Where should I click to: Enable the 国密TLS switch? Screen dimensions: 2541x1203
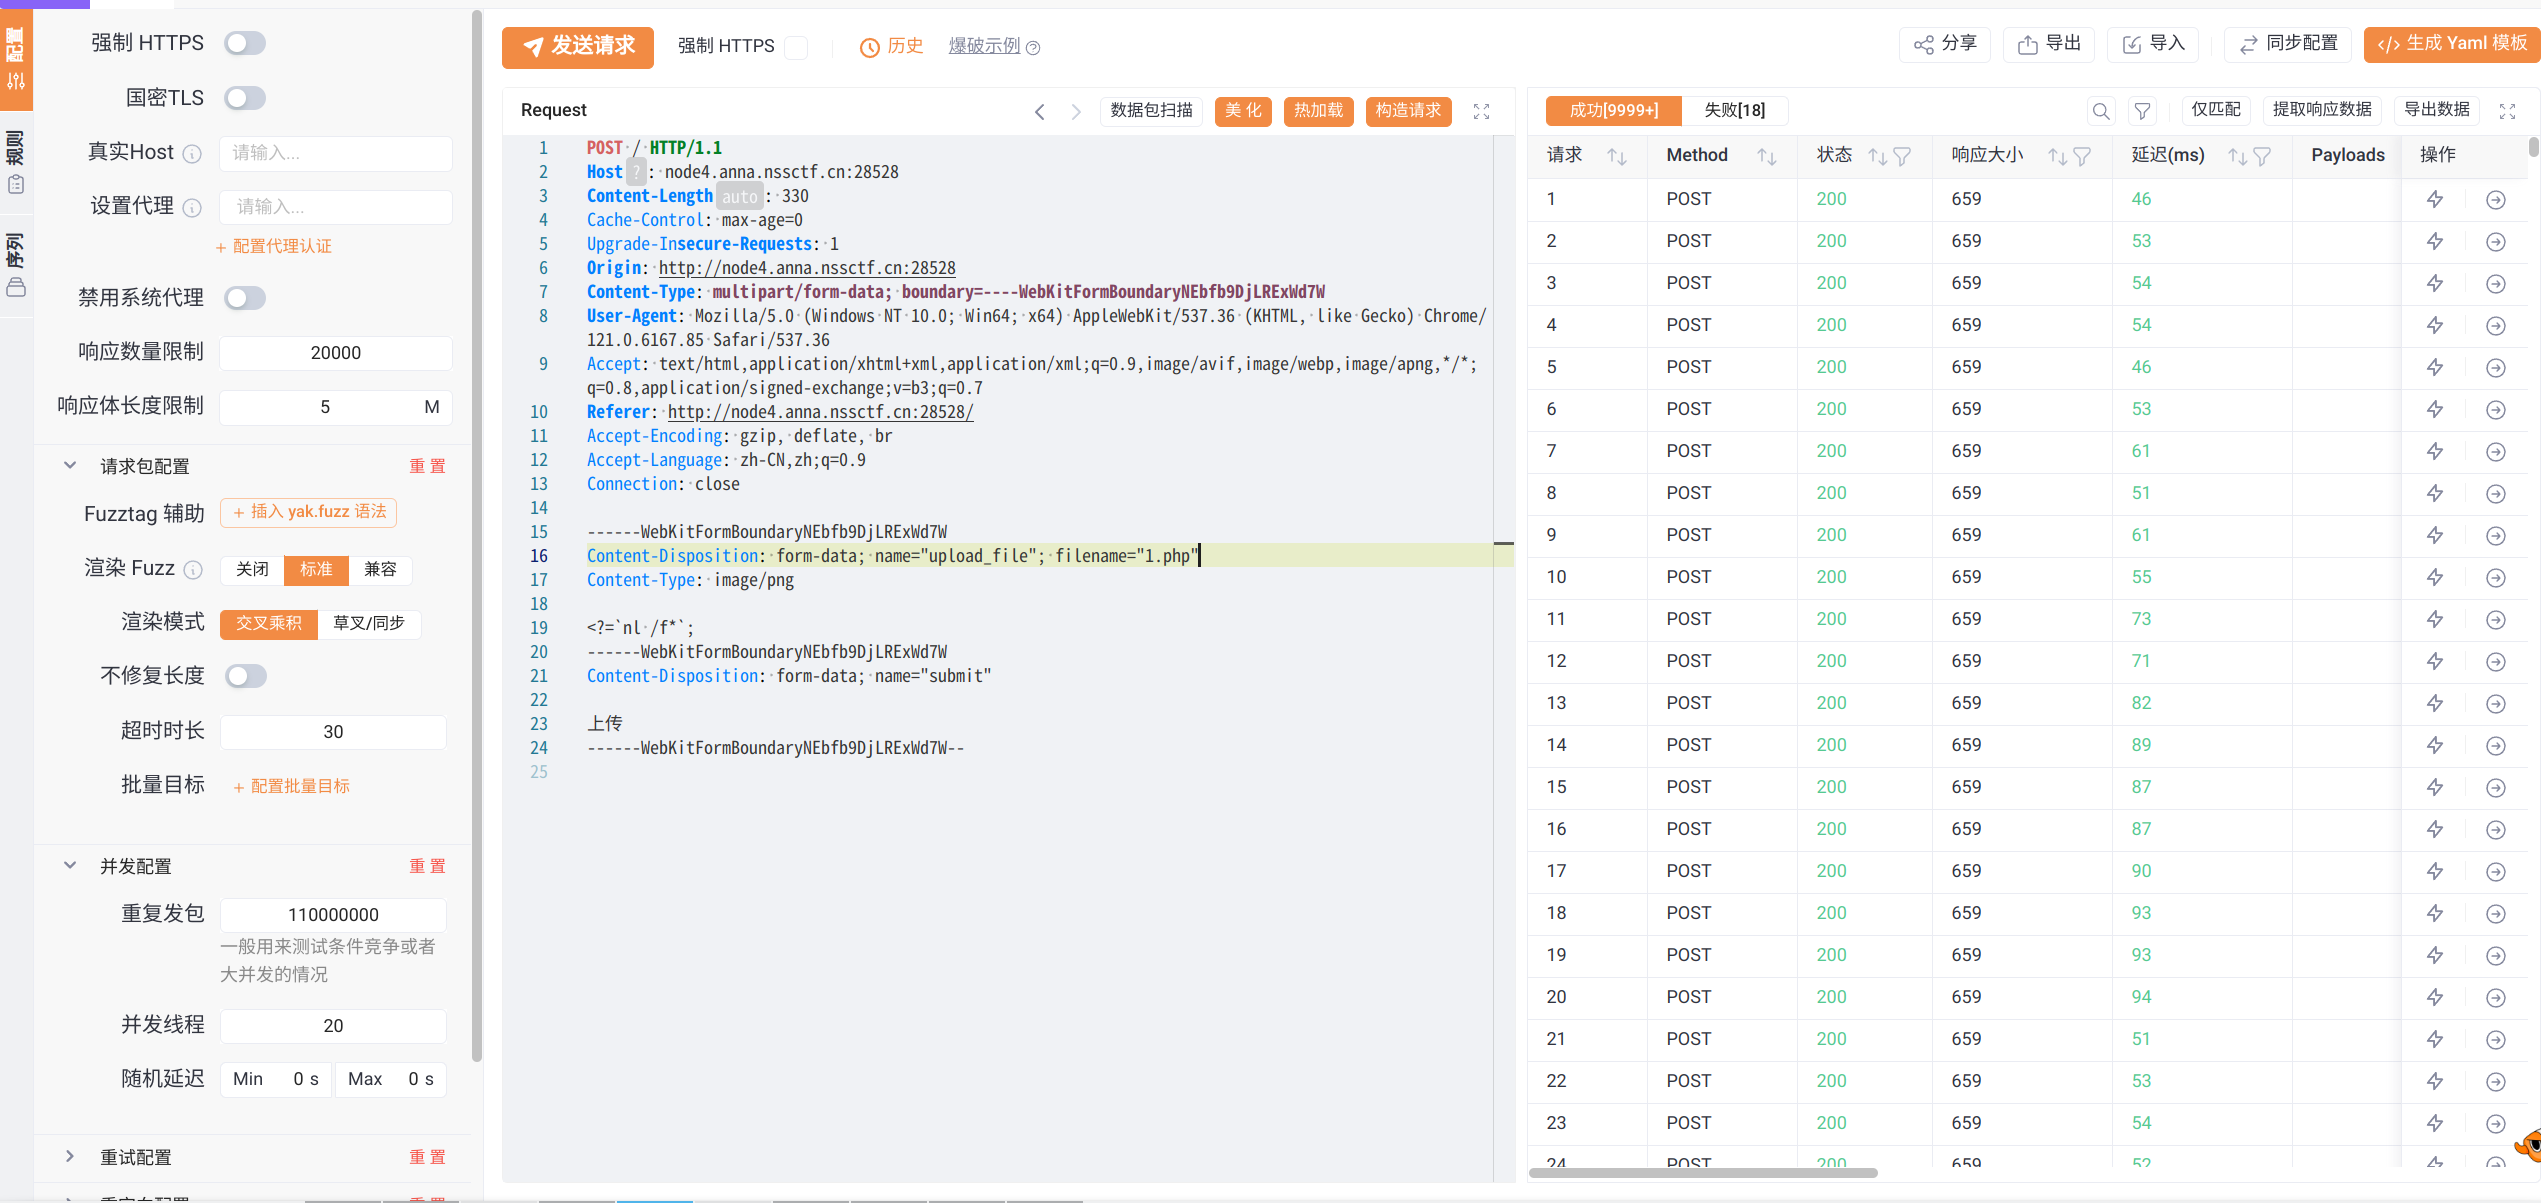click(245, 98)
